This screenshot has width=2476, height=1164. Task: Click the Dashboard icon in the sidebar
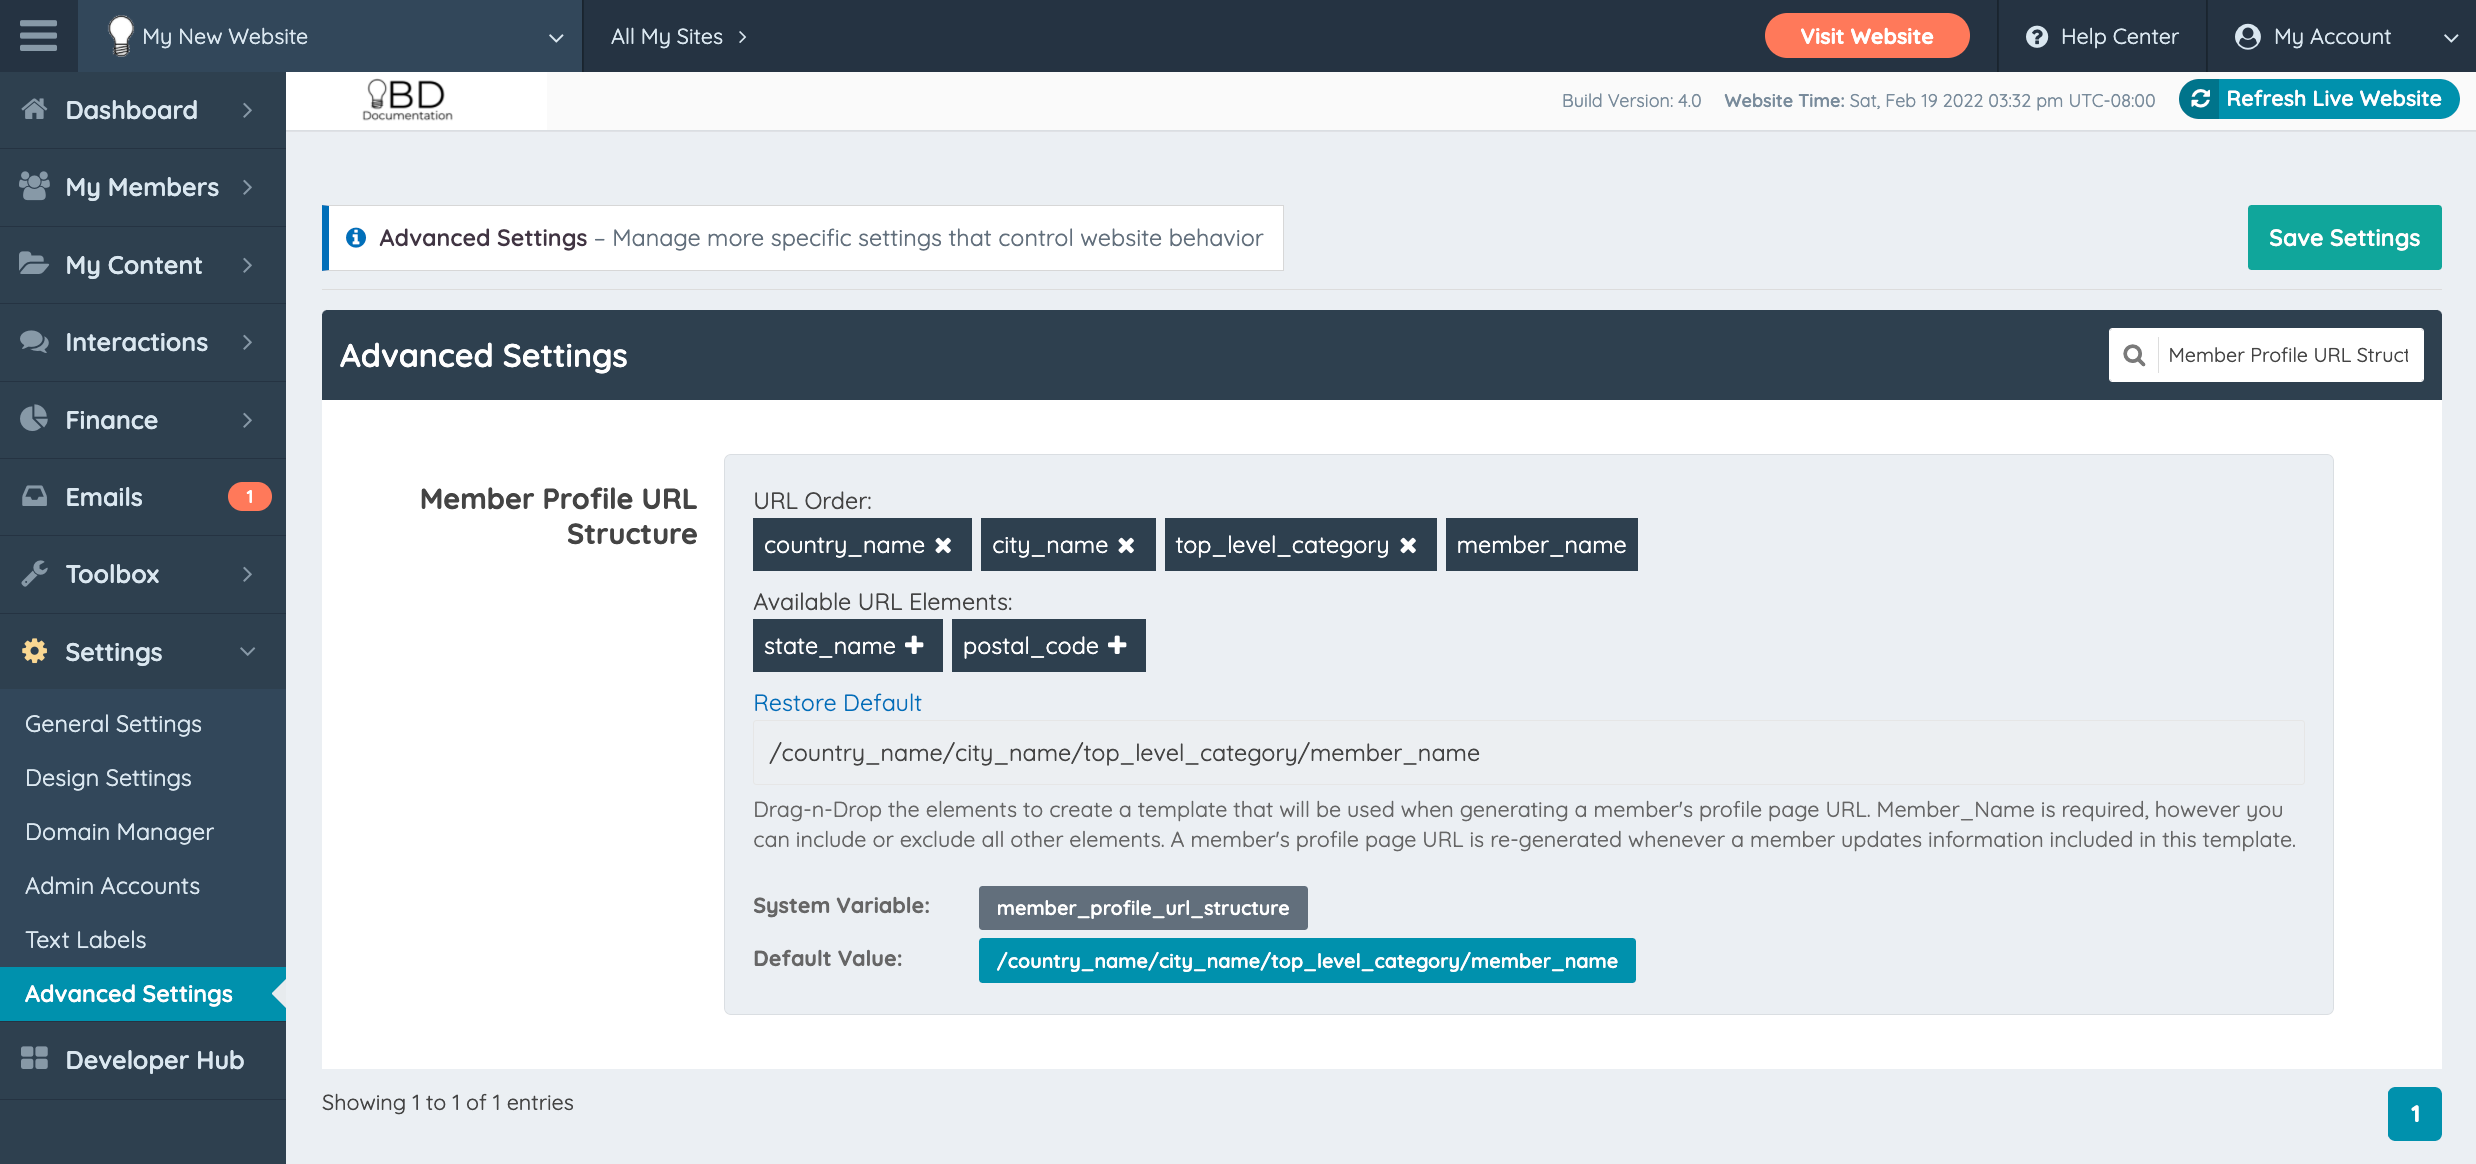33,109
